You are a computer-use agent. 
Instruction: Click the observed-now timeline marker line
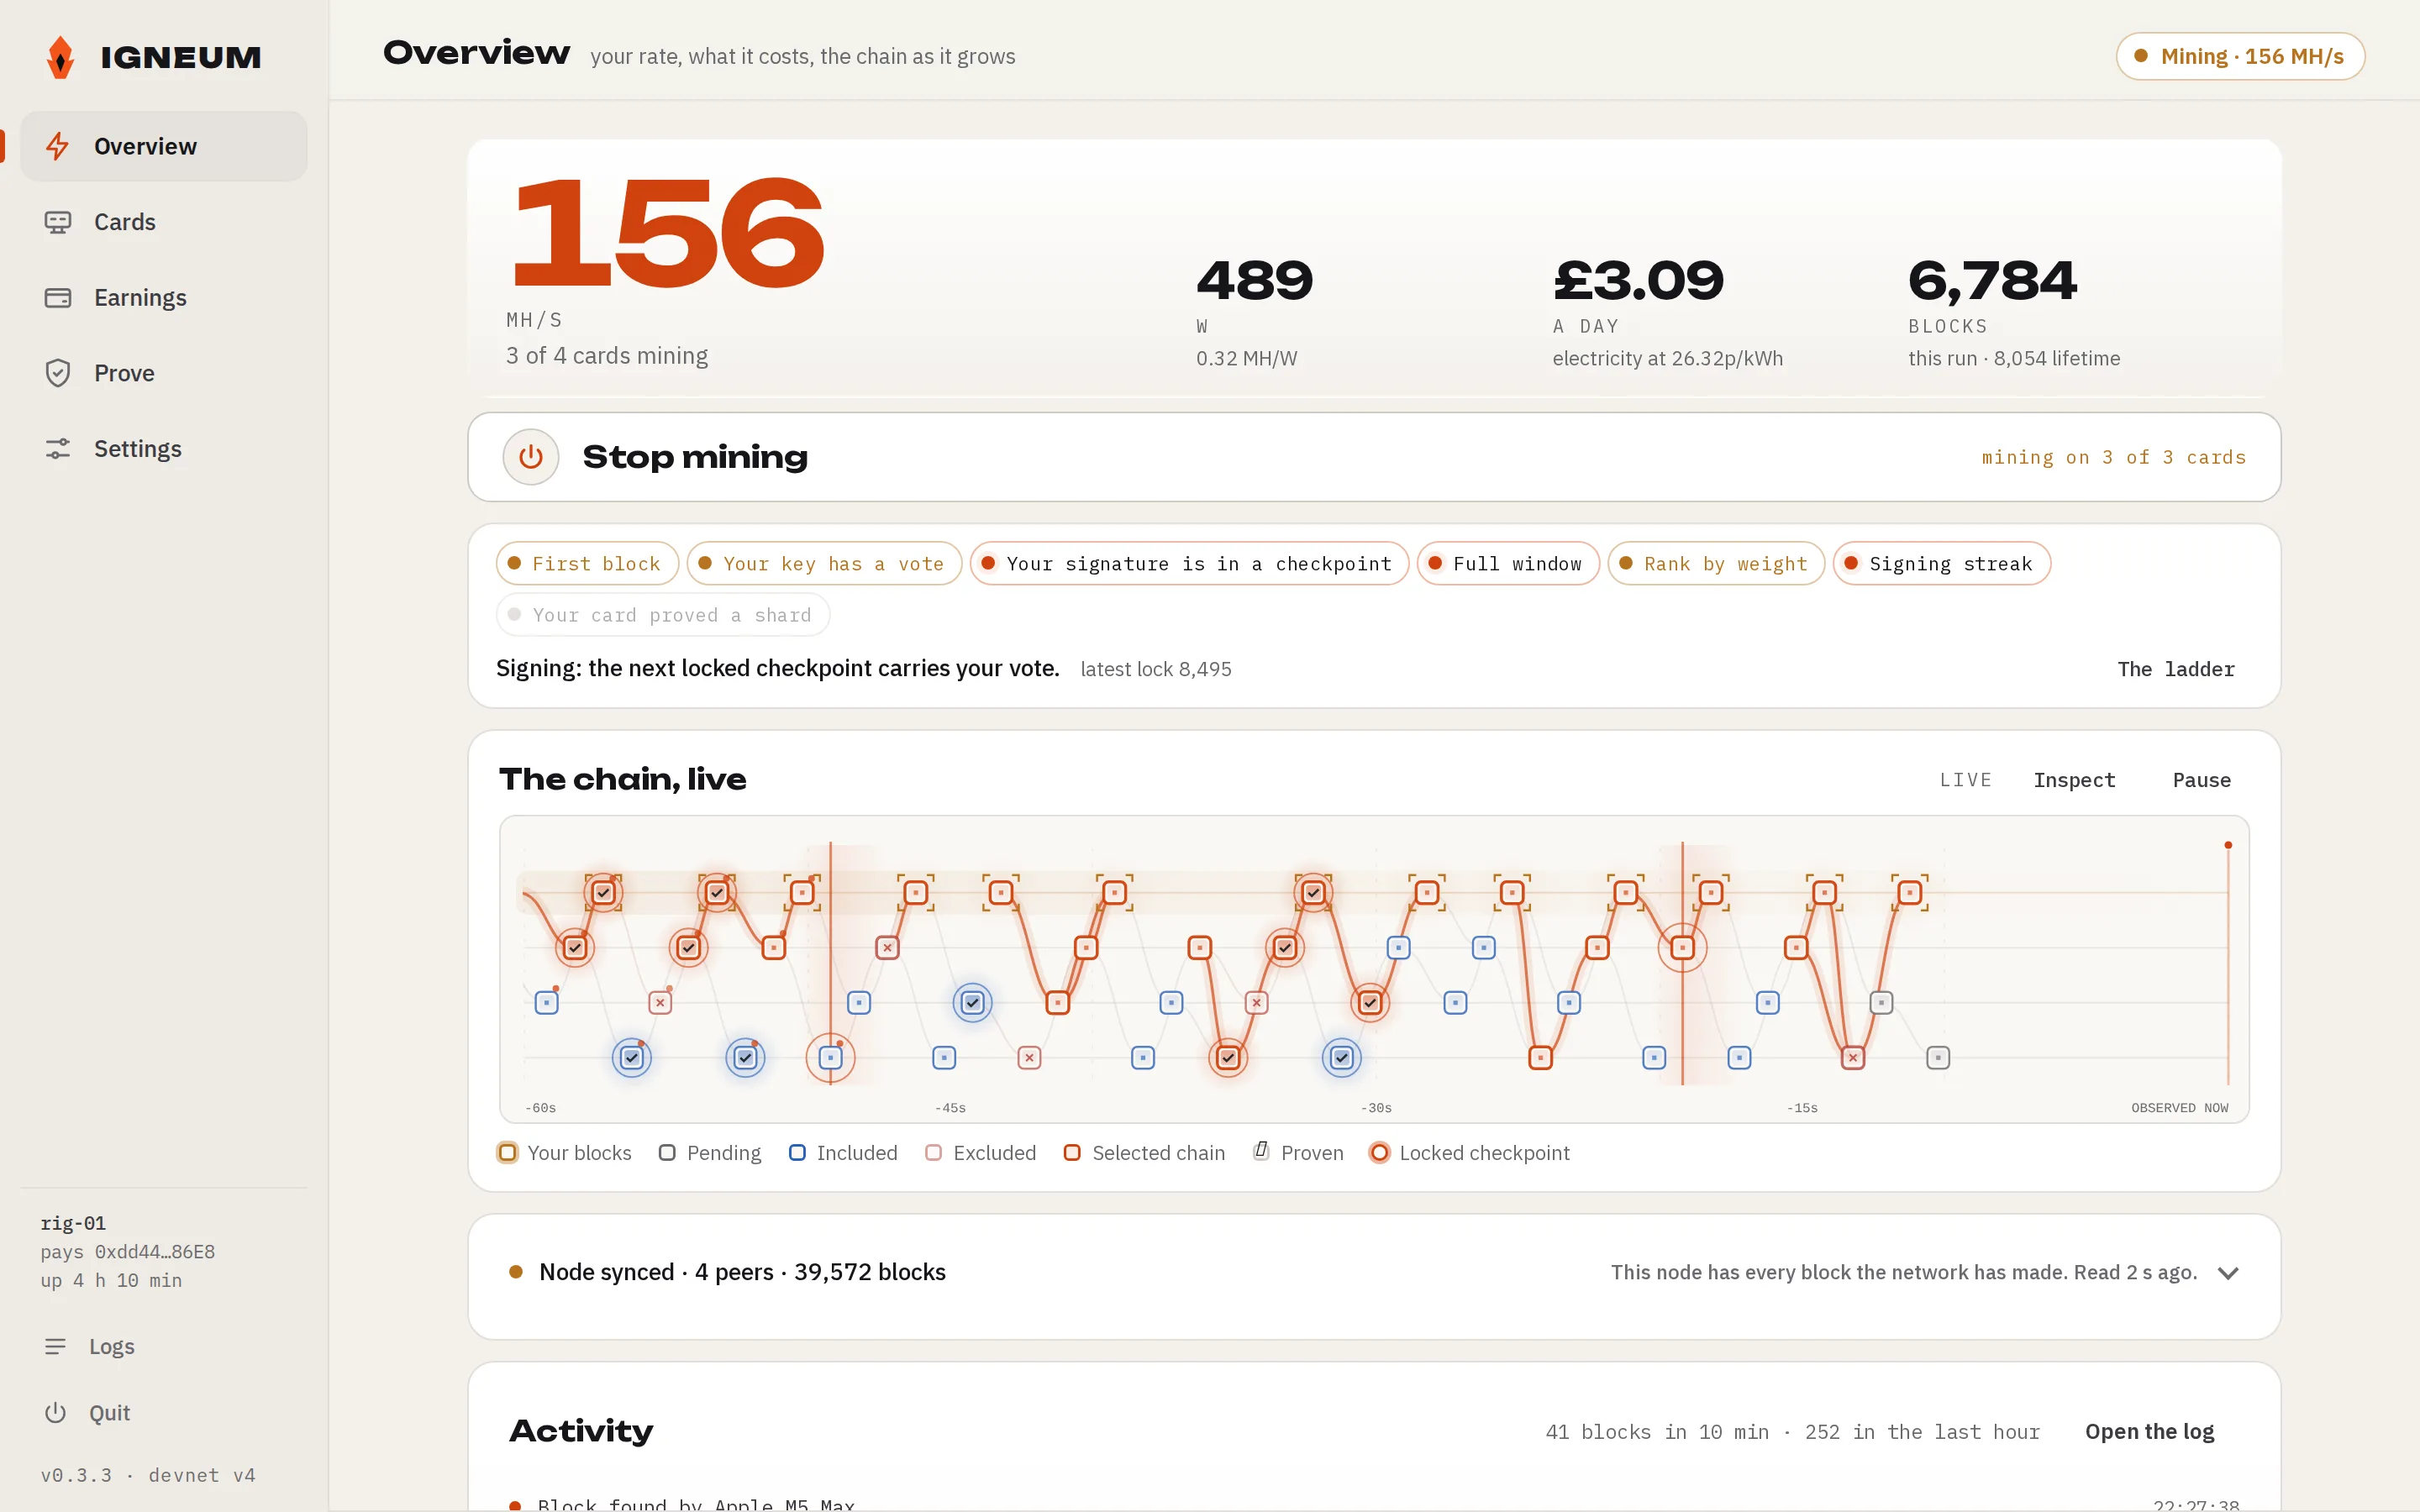click(2228, 964)
